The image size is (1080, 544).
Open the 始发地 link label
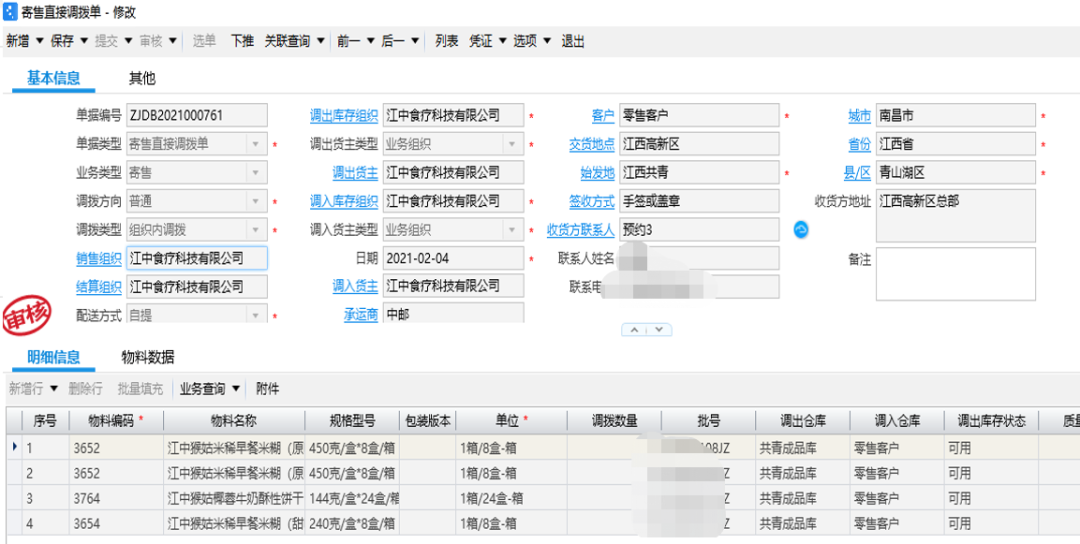pyautogui.click(x=597, y=173)
